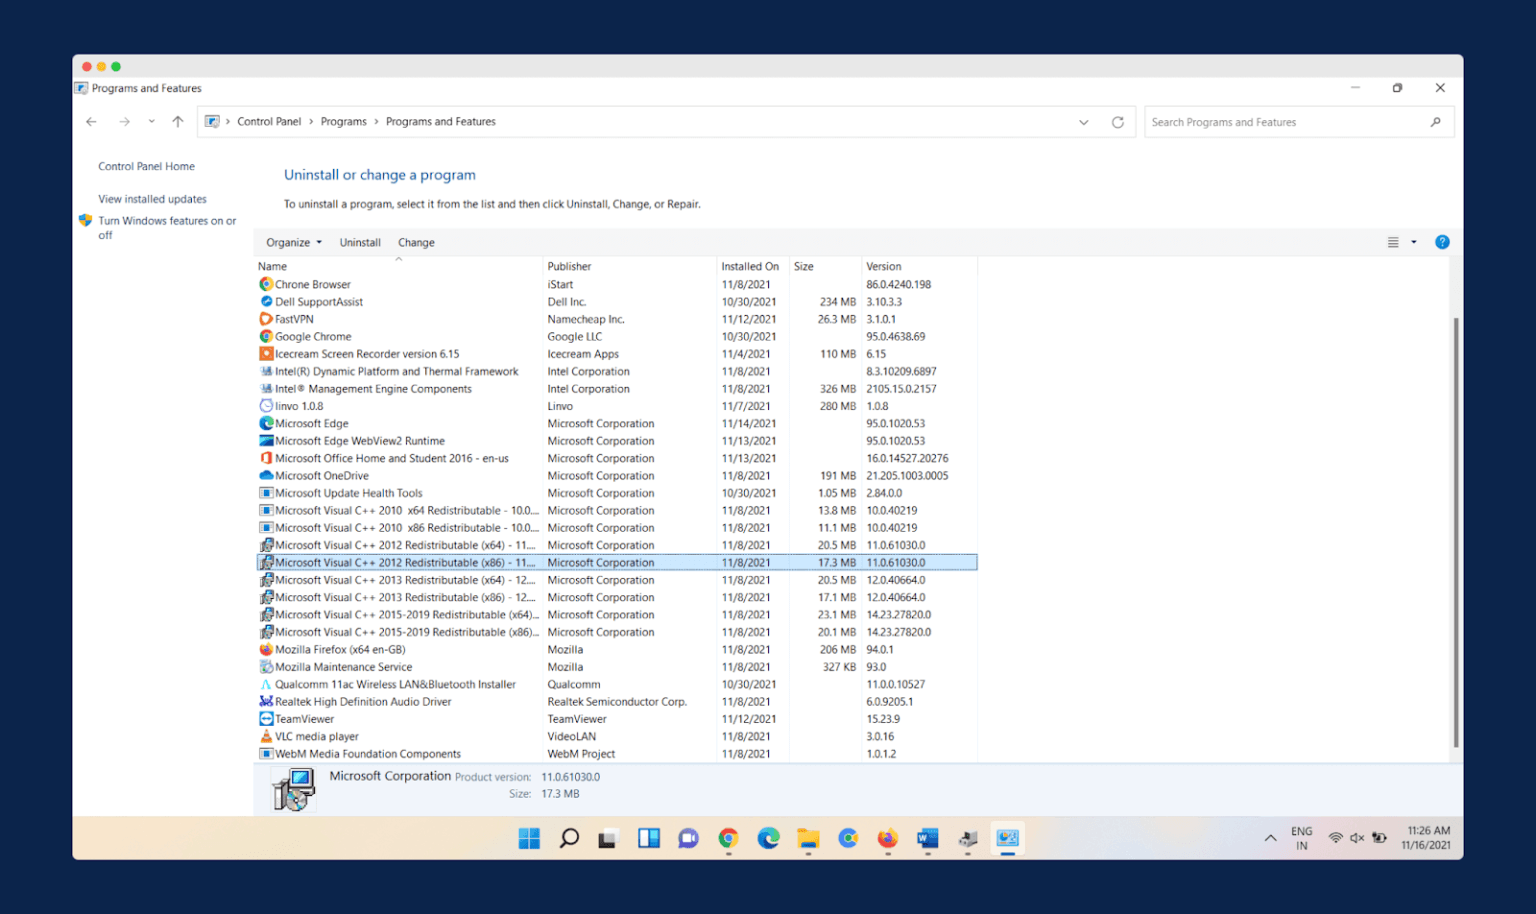Click the Refresh icon in the address bar
The image size is (1536, 914).
click(1117, 121)
